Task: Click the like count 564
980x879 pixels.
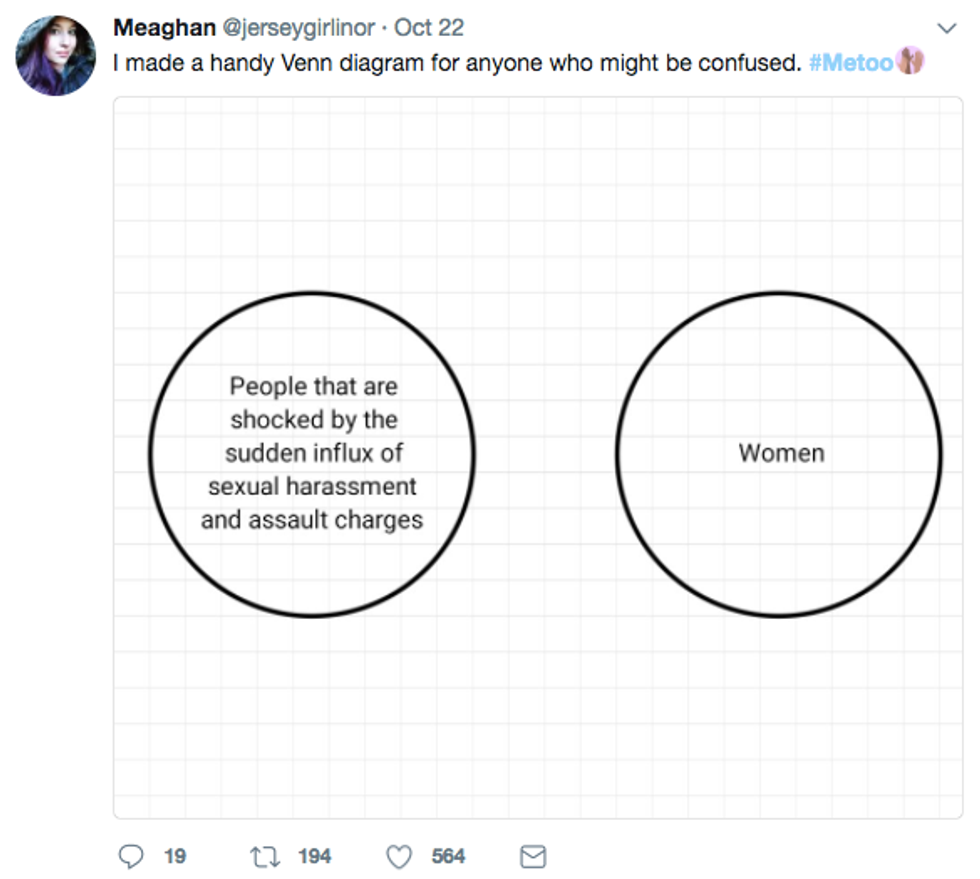Action: click(448, 857)
